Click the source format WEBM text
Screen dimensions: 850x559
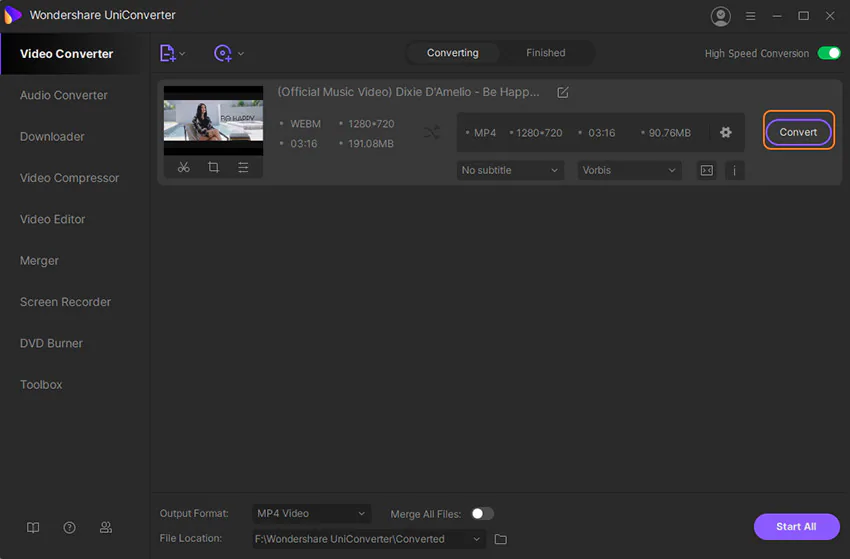305,124
